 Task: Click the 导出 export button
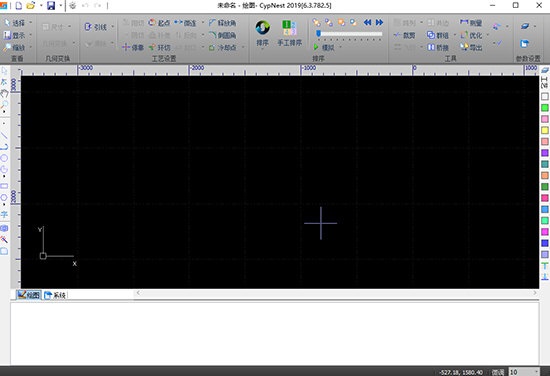pos(471,47)
